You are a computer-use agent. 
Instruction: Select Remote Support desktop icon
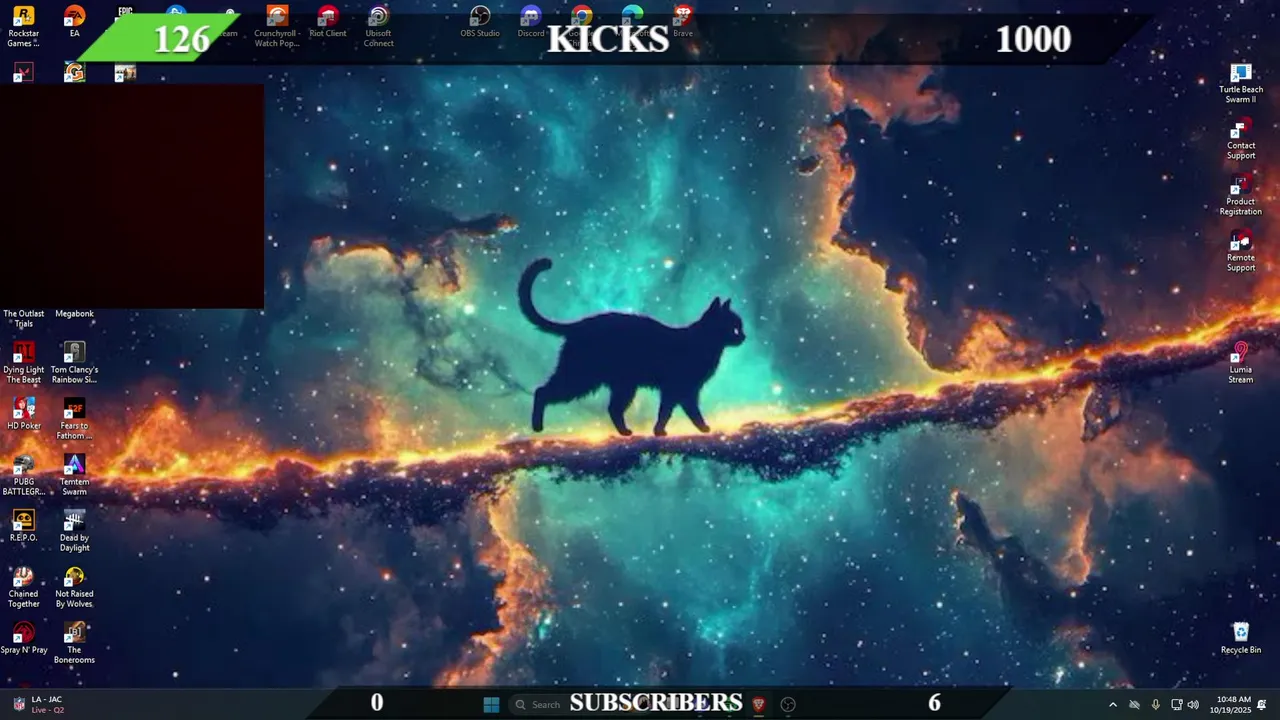(1241, 251)
